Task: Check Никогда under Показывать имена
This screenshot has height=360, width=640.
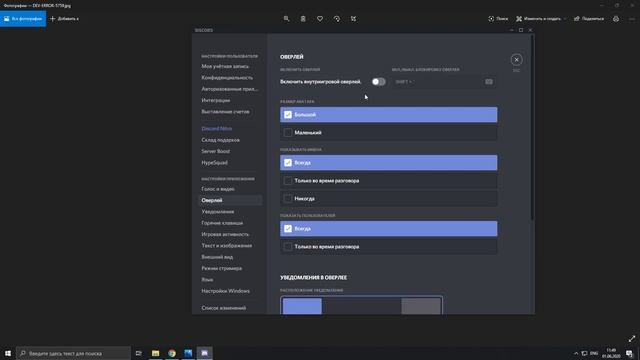Action: pos(288,198)
